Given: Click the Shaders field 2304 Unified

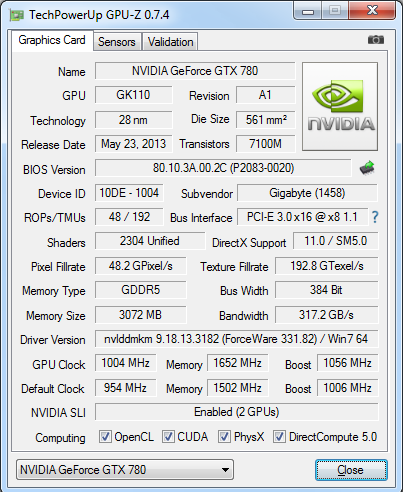Looking at the screenshot, I should click(150, 241).
